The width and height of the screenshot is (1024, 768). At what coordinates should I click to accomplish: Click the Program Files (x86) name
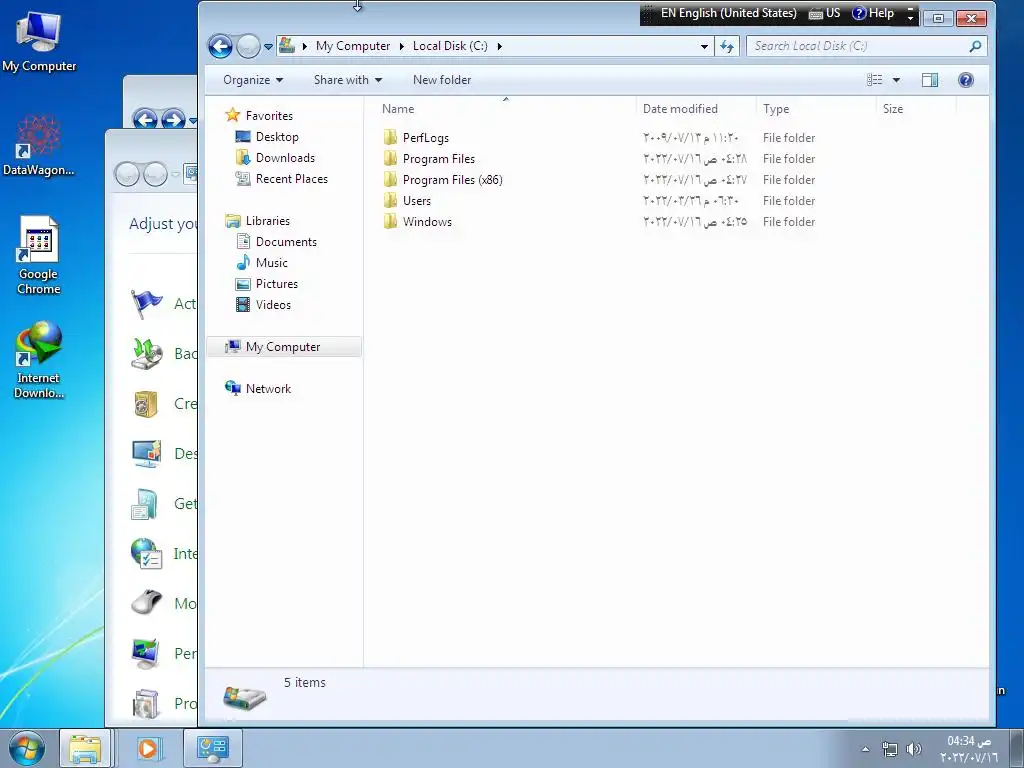tap(453, 180)
